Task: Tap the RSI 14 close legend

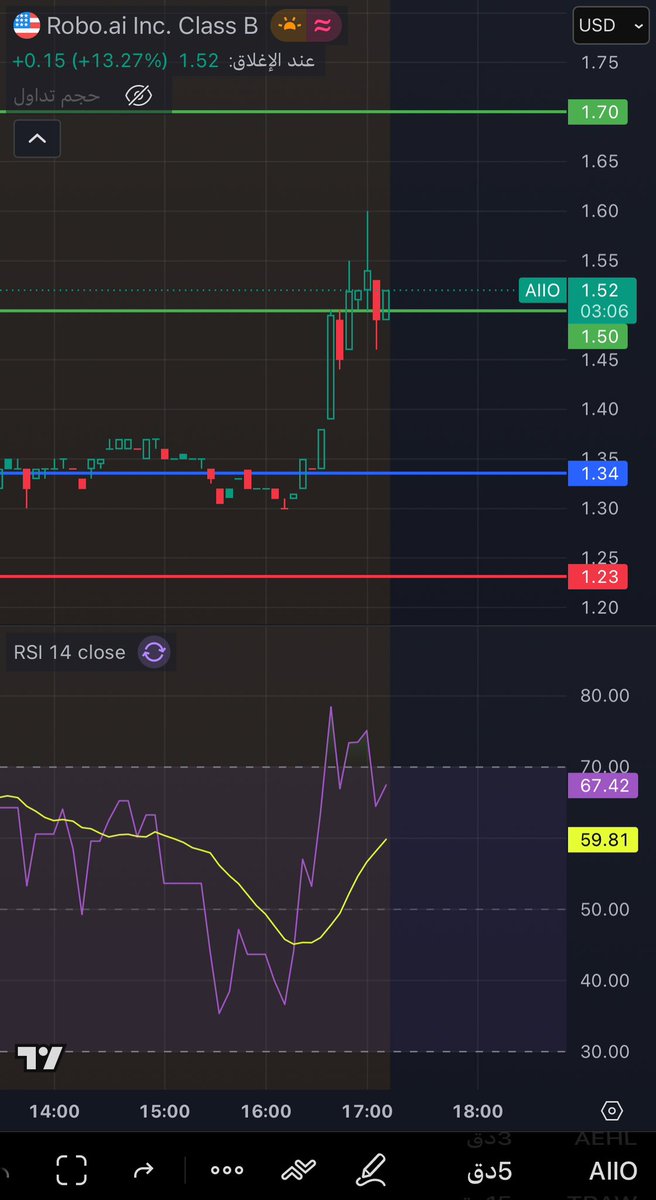Action: tap(70, 652)
